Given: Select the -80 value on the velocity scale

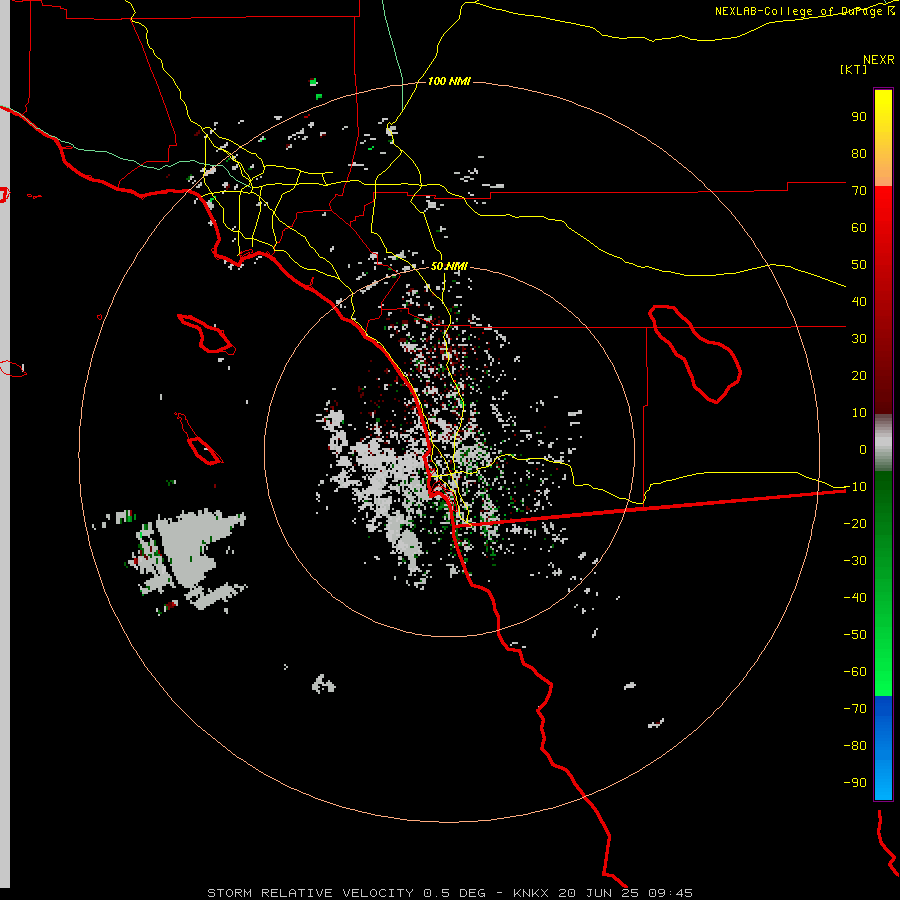Looking at the screenshot, I should click(855, 746).
